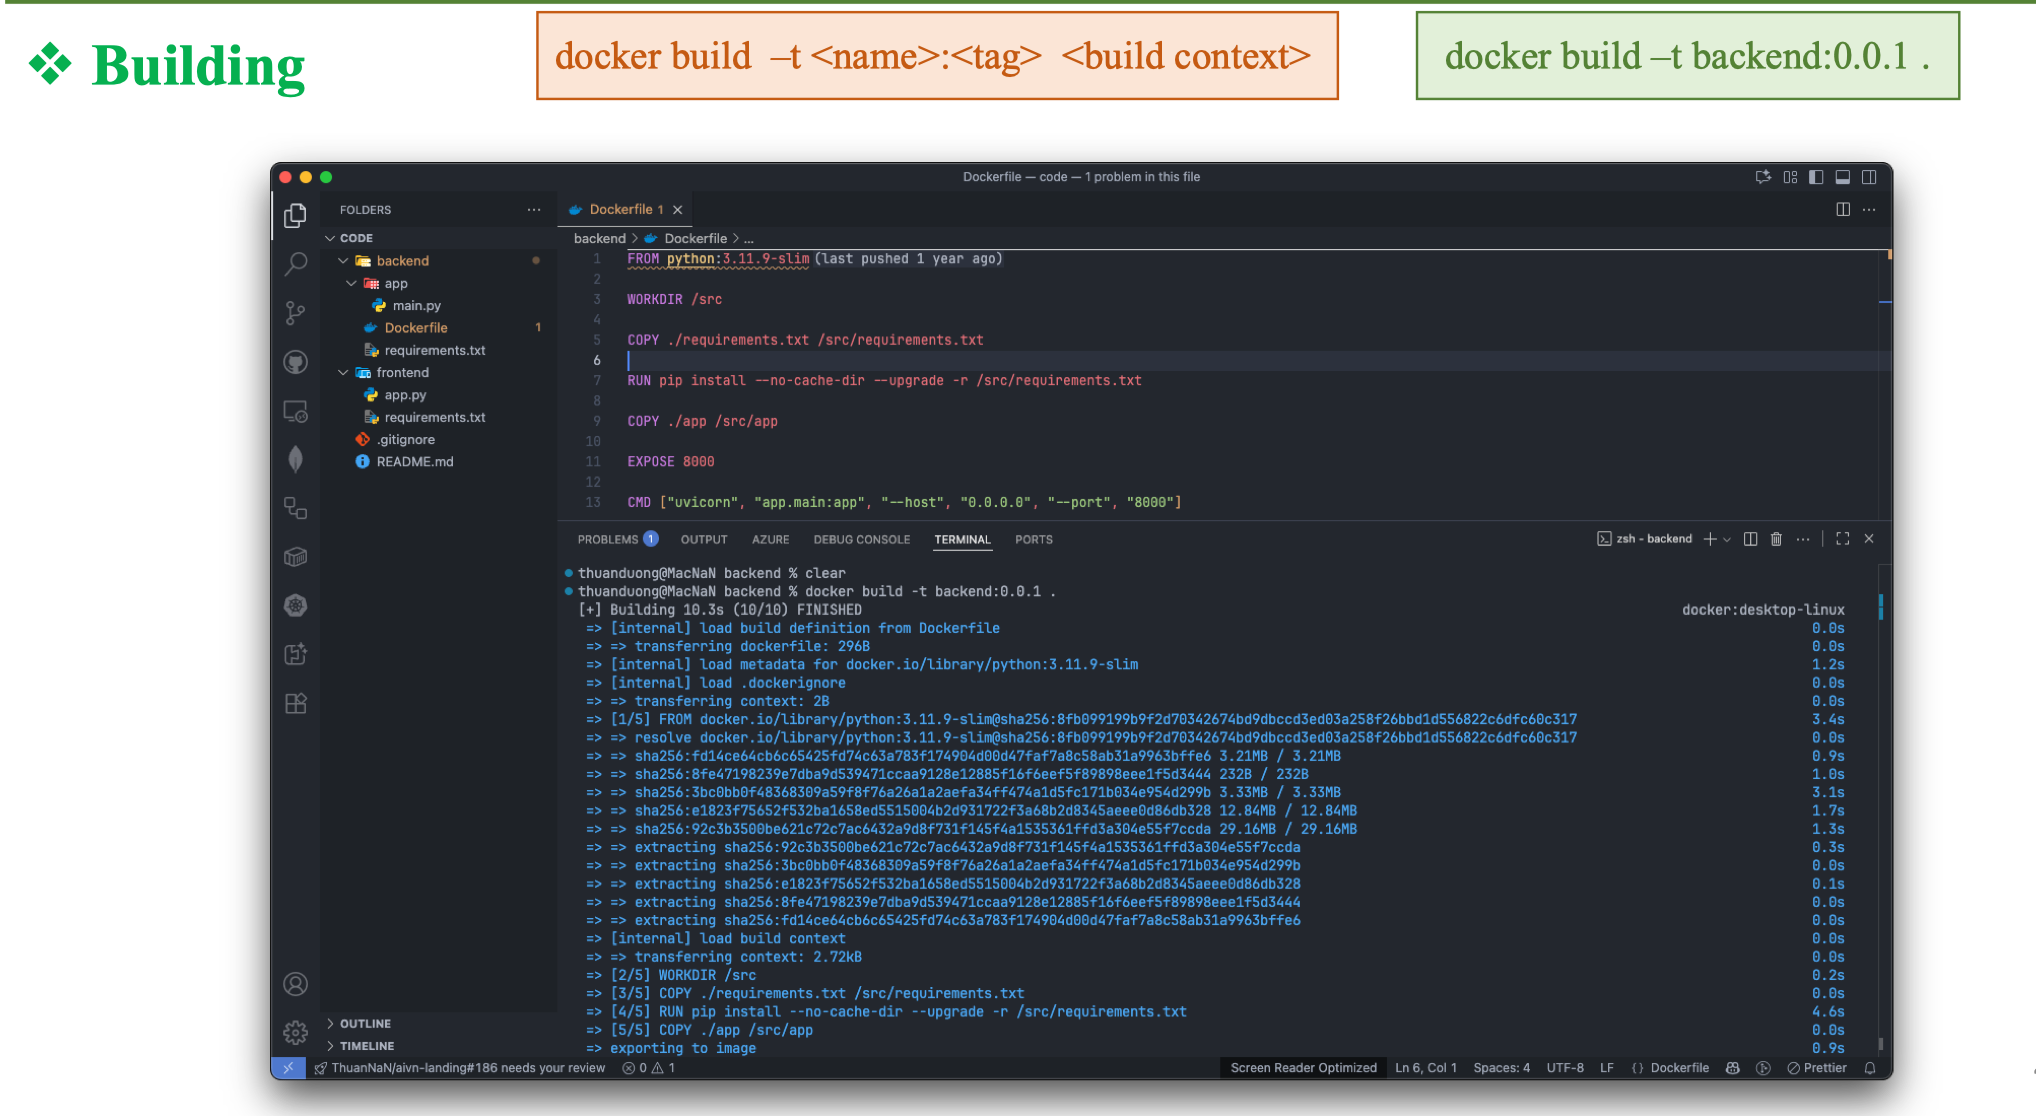Open the Explorer files icon

295,215
